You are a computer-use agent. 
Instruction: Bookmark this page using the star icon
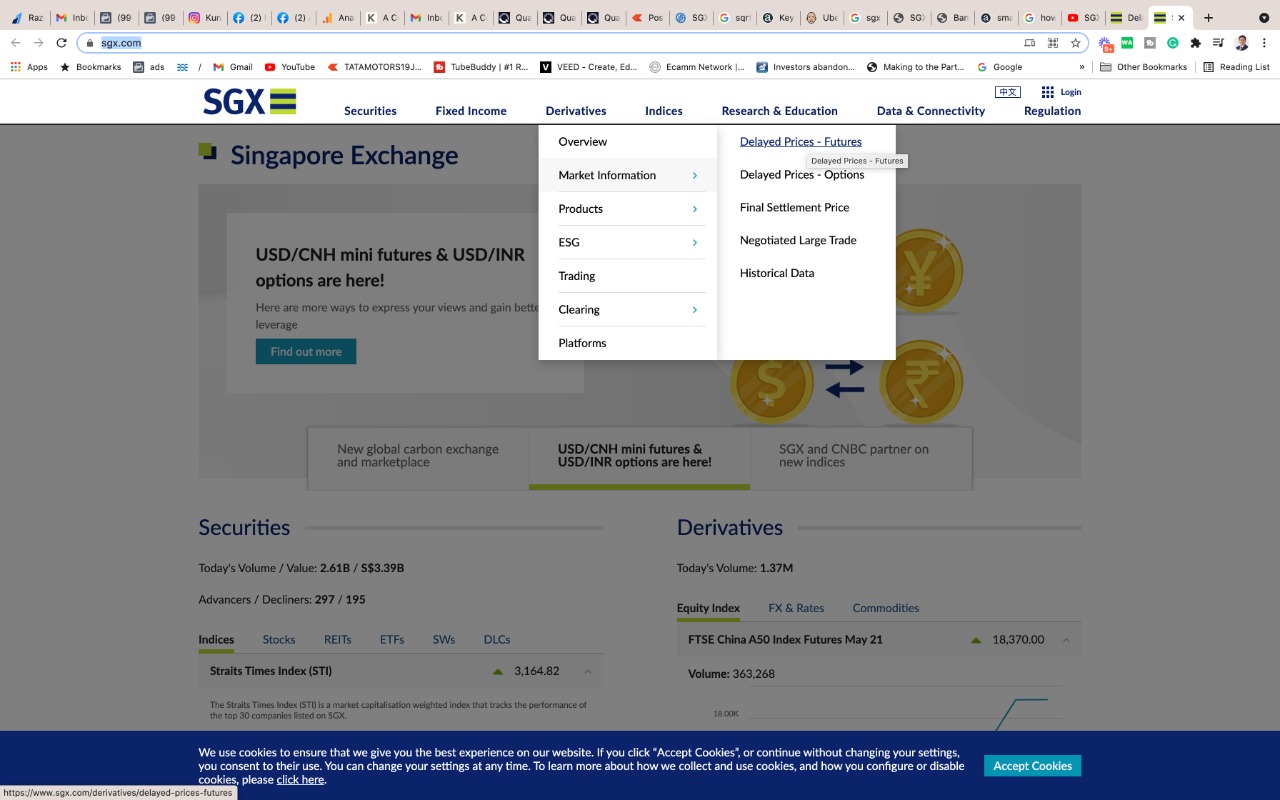(1076, 43)
